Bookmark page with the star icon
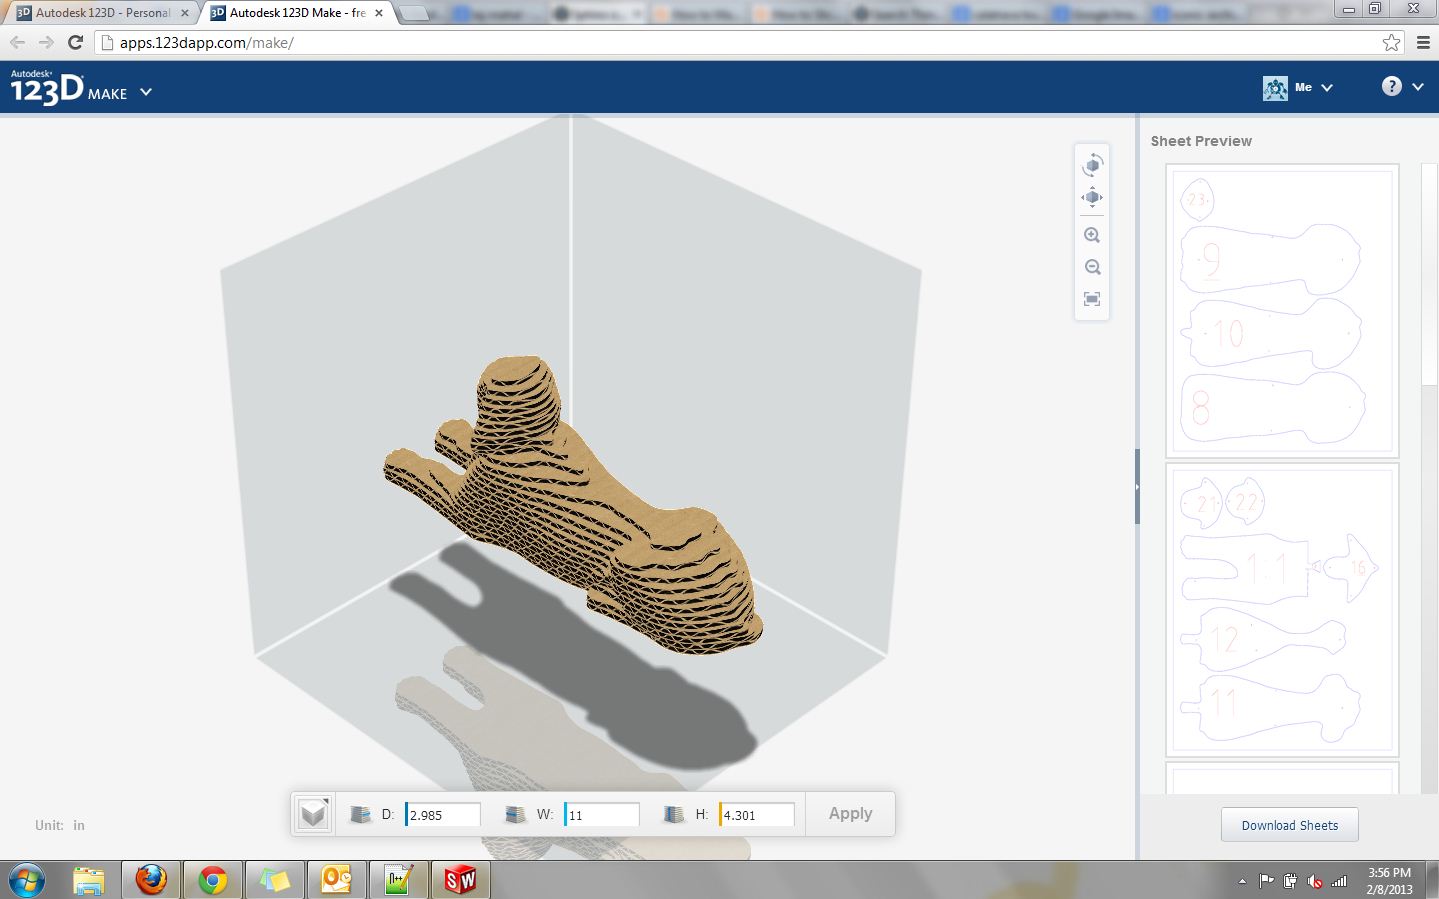1439x899 pixels. (1391, 42)
